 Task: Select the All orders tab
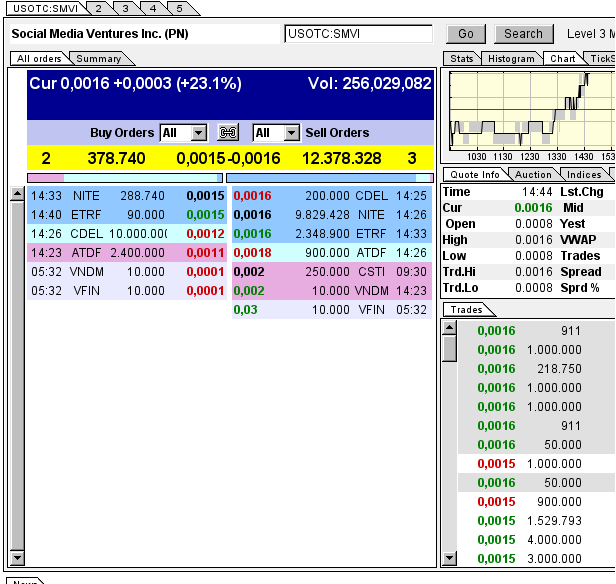click(x=39, y=59)
